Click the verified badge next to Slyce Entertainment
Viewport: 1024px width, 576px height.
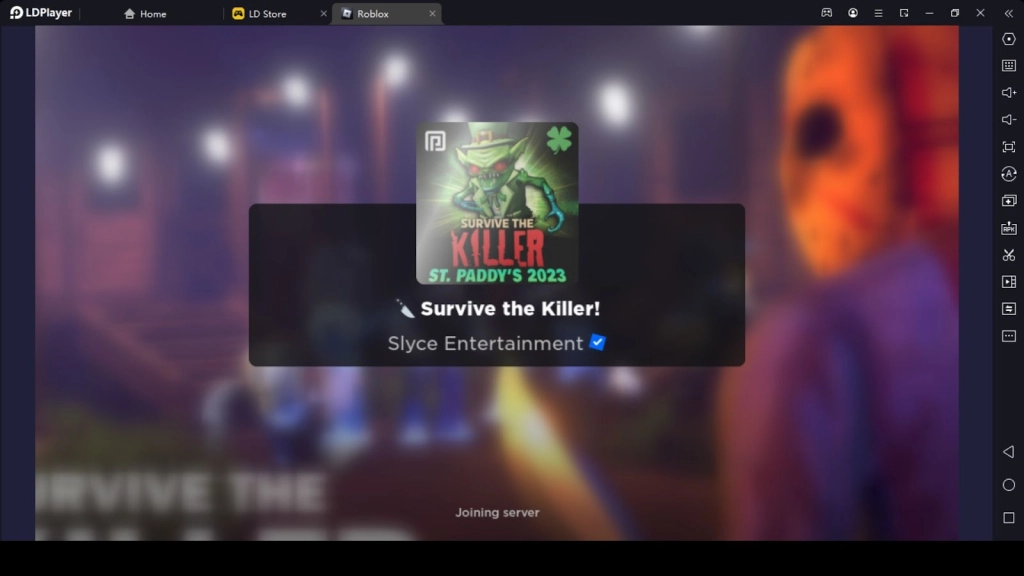coord(598,342)
